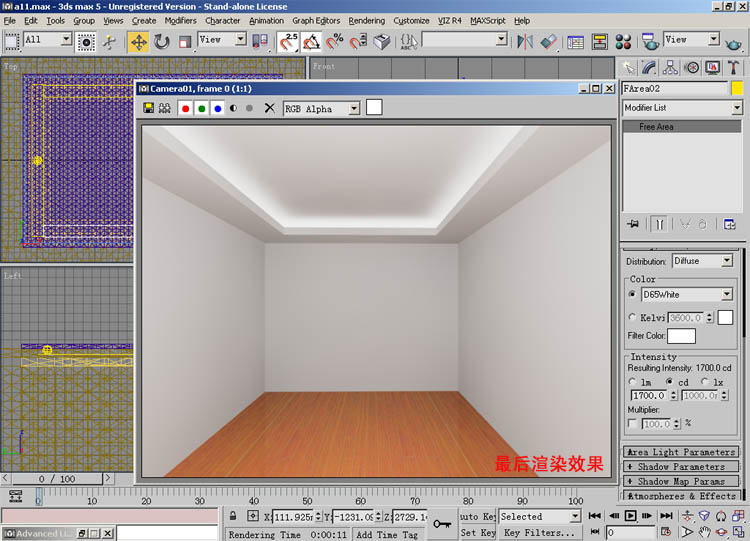This screenshot has height=541, width=750.
Task: Open the Modifiers menu
Action: coord(180,20)
